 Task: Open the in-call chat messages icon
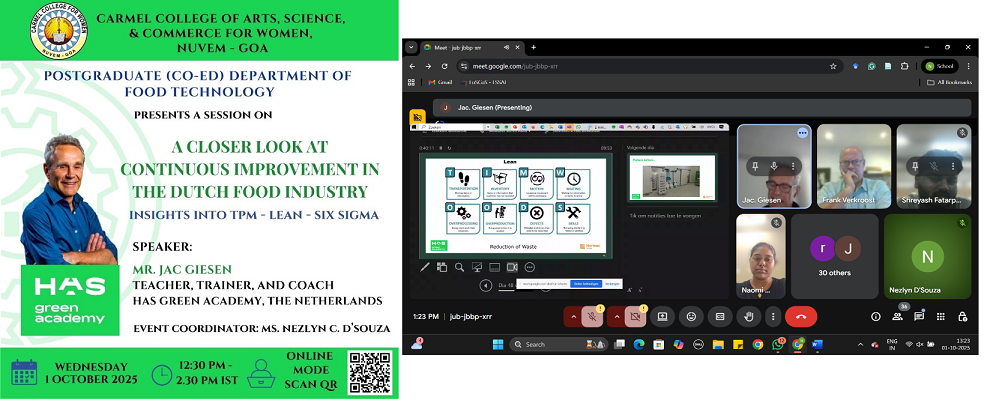pos(919,316)
